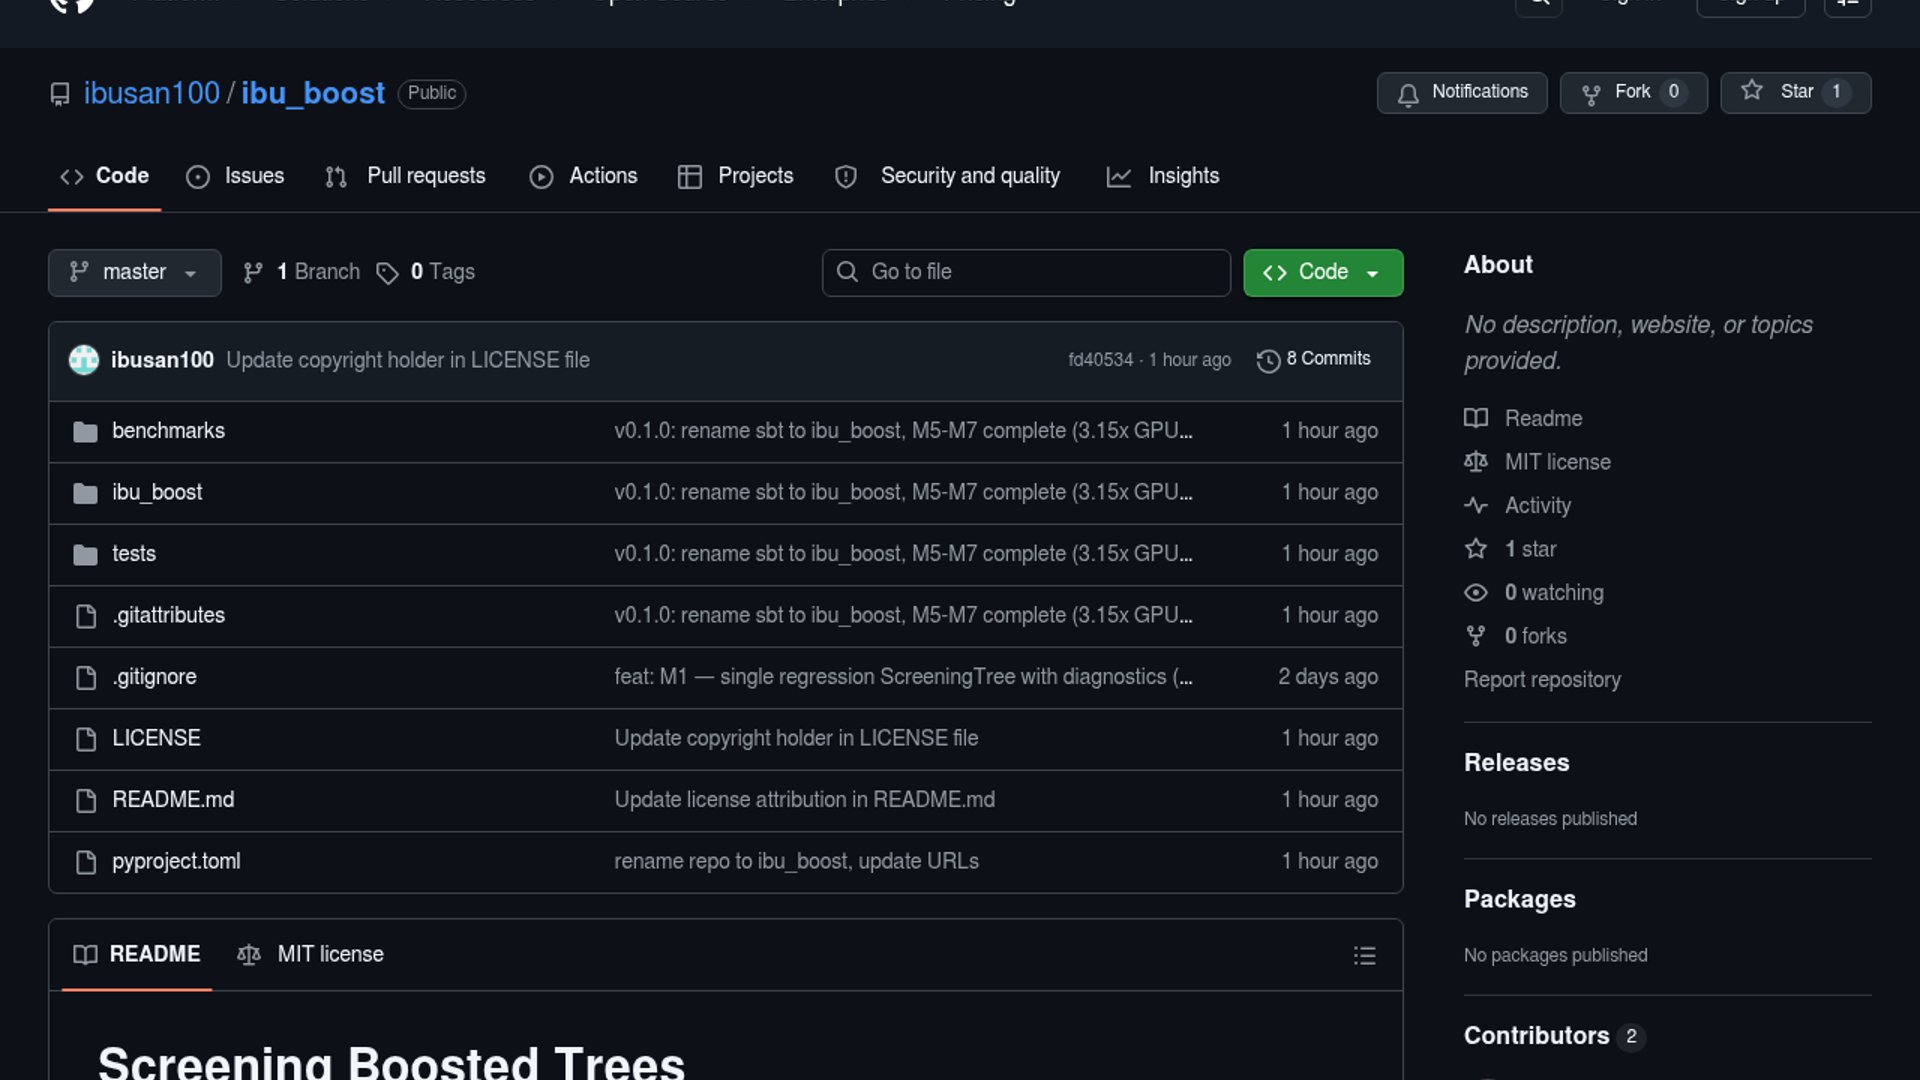The width and height of the screenshot is (1920, 1080).
Task: Click the MIT license scale icon in About
Action: 1476,462
